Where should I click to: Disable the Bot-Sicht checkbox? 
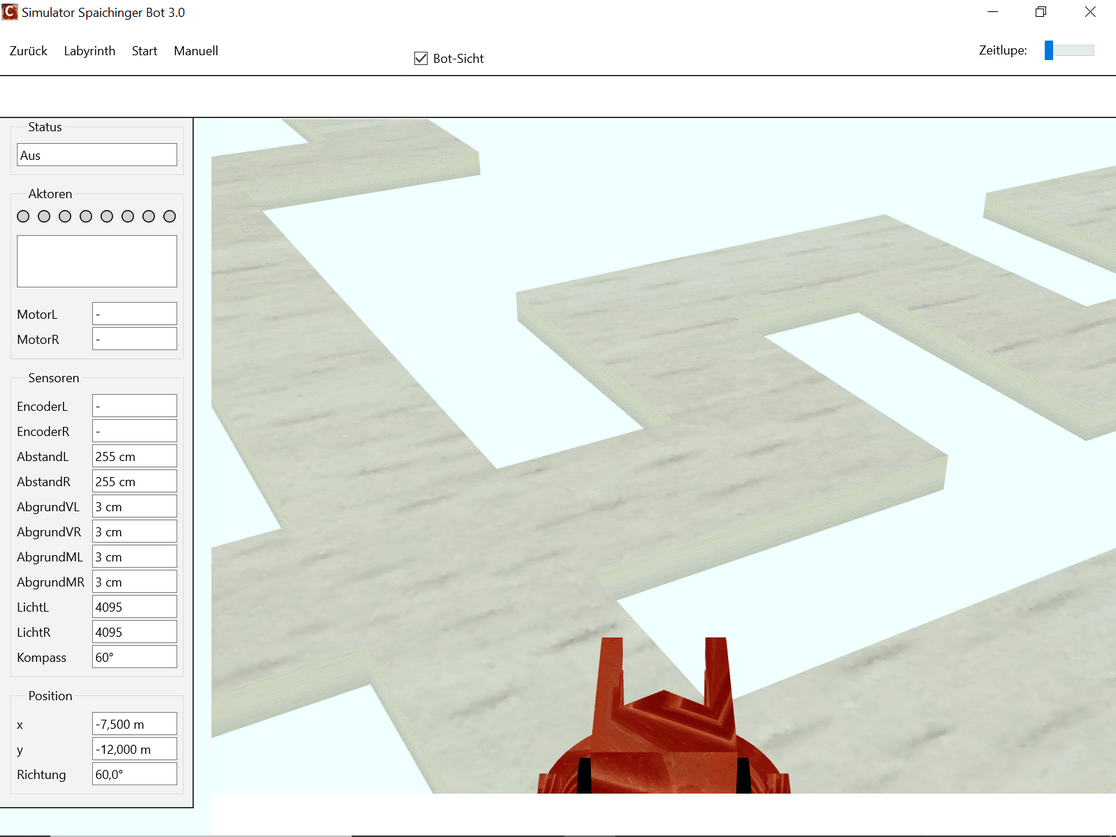pos(421,59)
